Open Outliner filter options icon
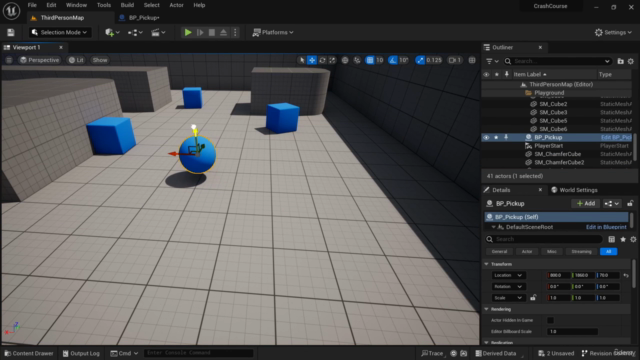The height and width of the screenshot is (360, 640). [492, 61]
